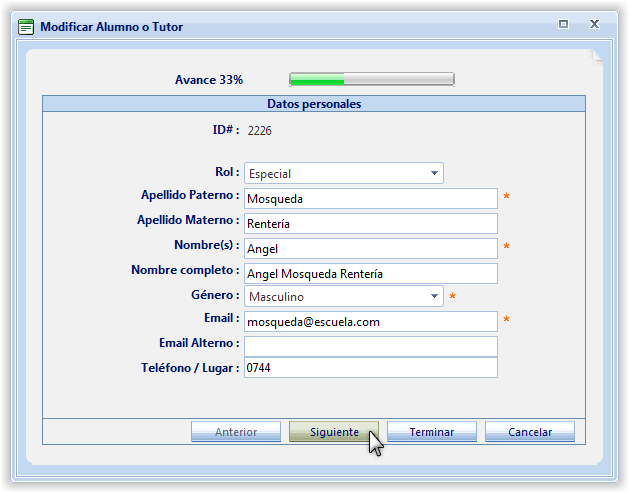The height and width of the screenshot is (493, 629).
Task: Open the Rol dropdown showing Especial
Action: click(x=344, y=173)
